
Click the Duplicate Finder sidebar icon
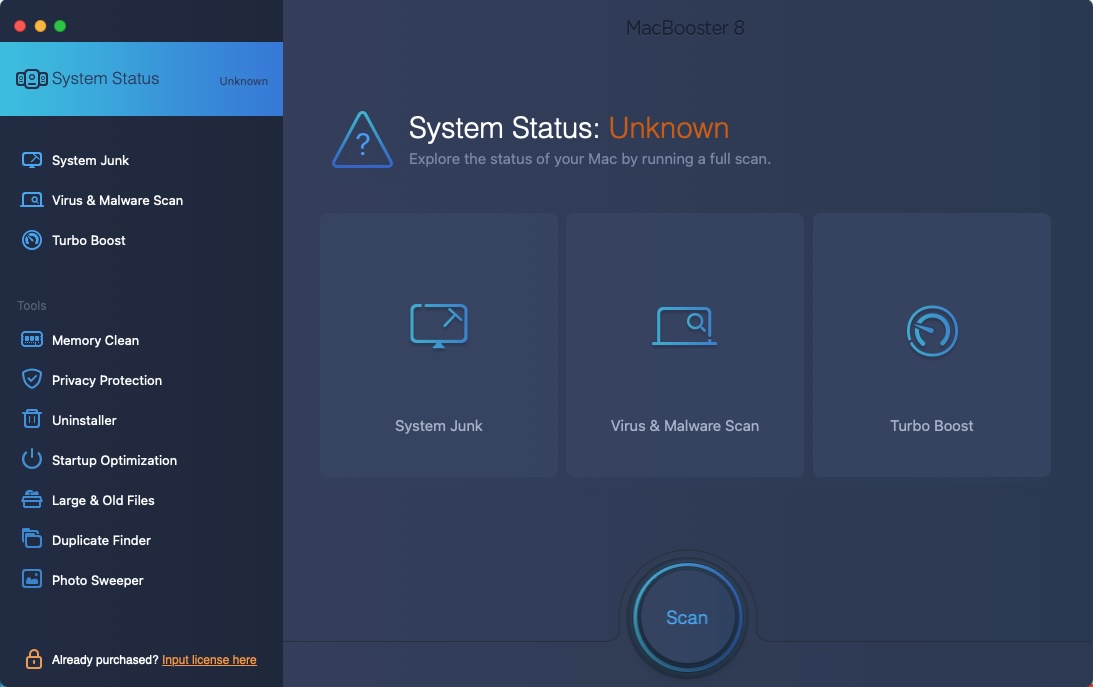31,539
